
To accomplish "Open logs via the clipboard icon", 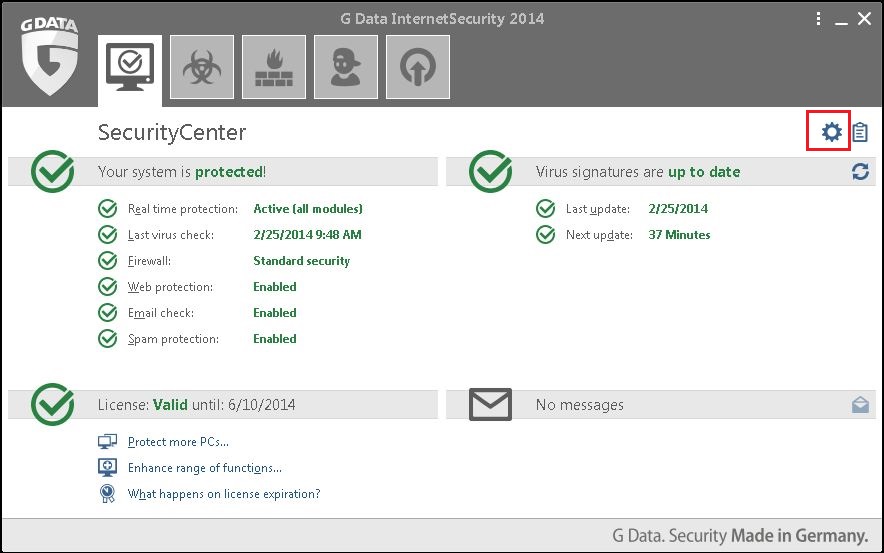I will [860, 132].
